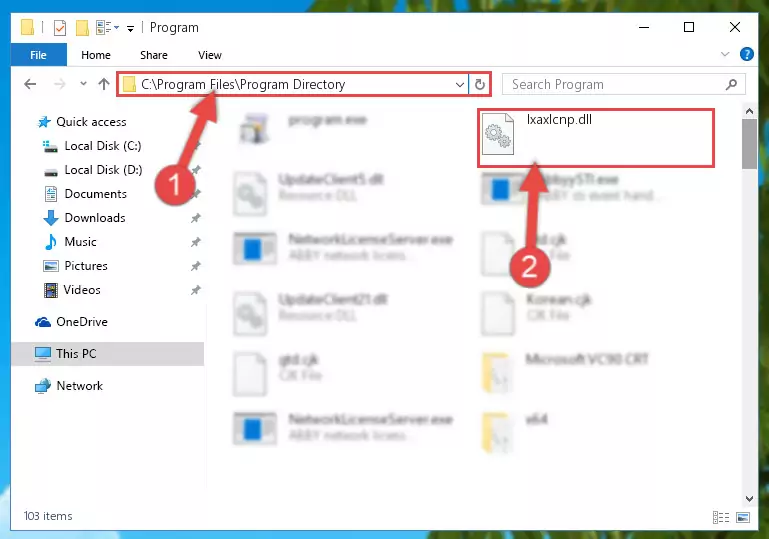The width and height of the screenshot is (769, 539).
Task: Click the Search Program input box
Action: (x=614, y=84)
